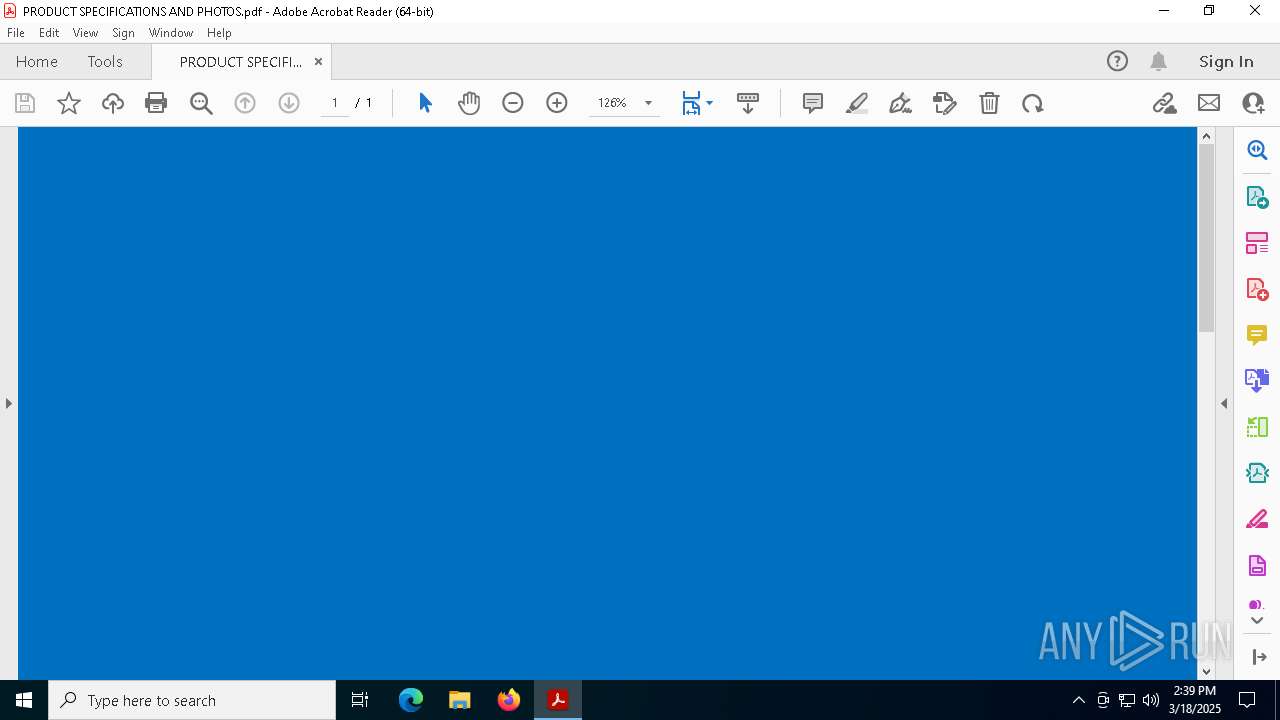1280x720 pixels.
Task: Click the page number field
Action: tap(335, 103)
